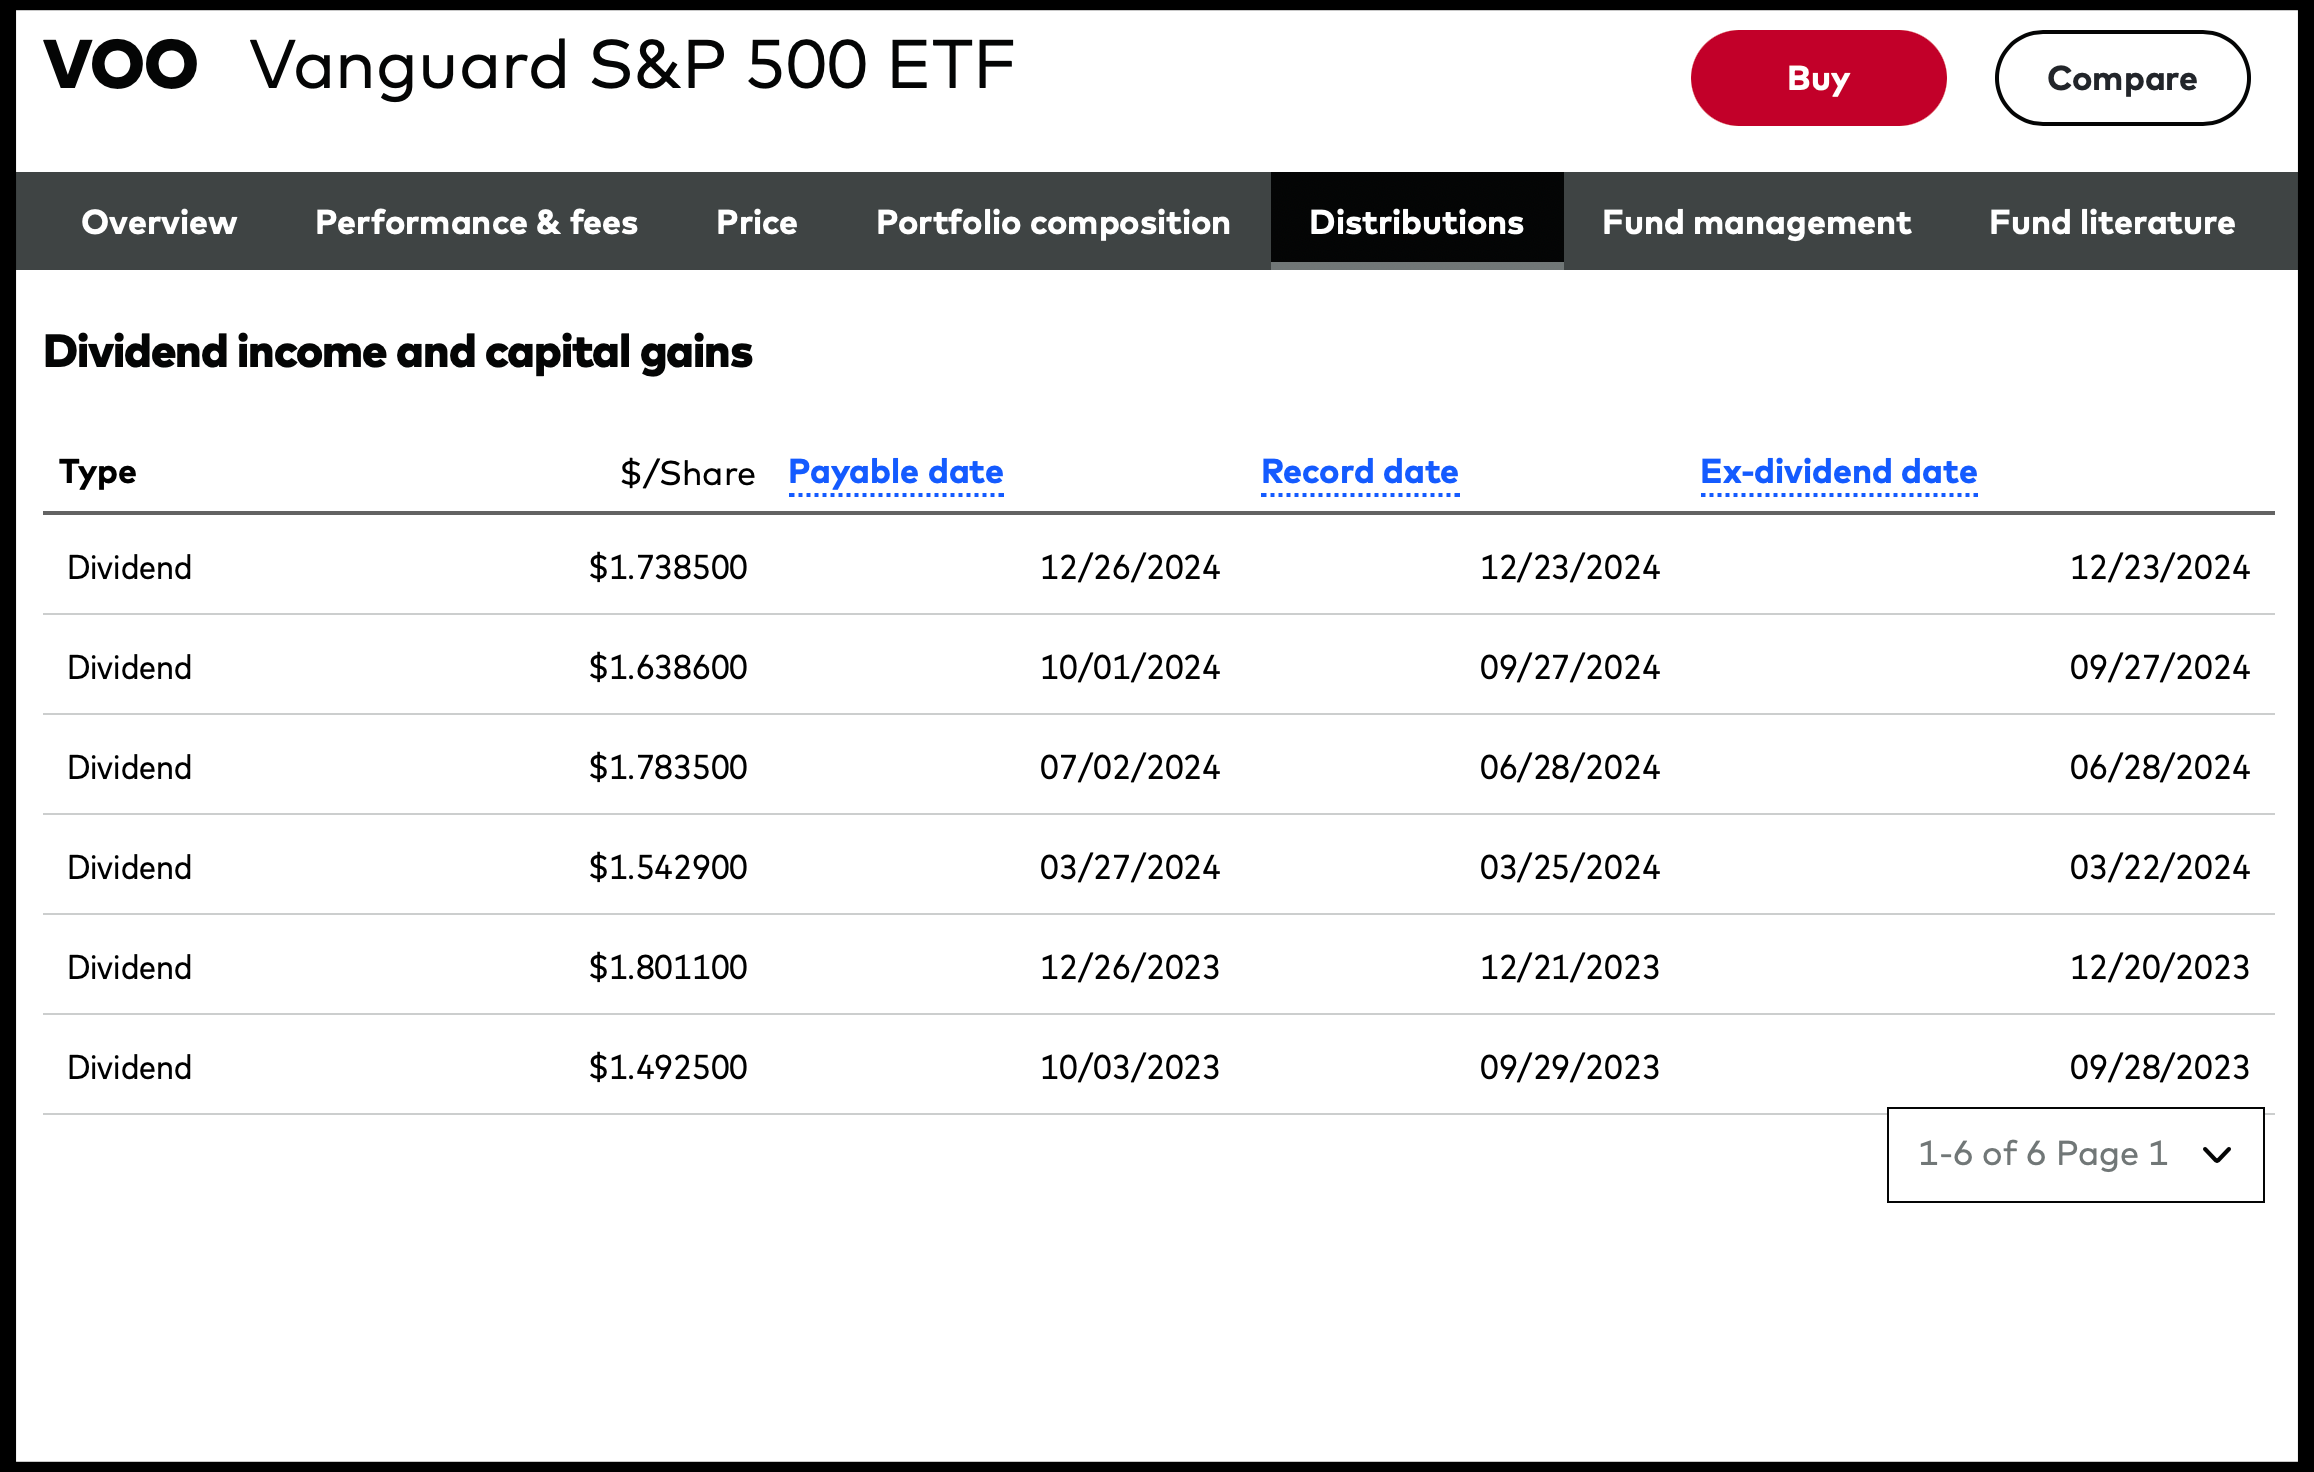This screenshot has height=1472, width=2314.
Task: Click the Record date header link
Action: click(x=1359, y=472)
